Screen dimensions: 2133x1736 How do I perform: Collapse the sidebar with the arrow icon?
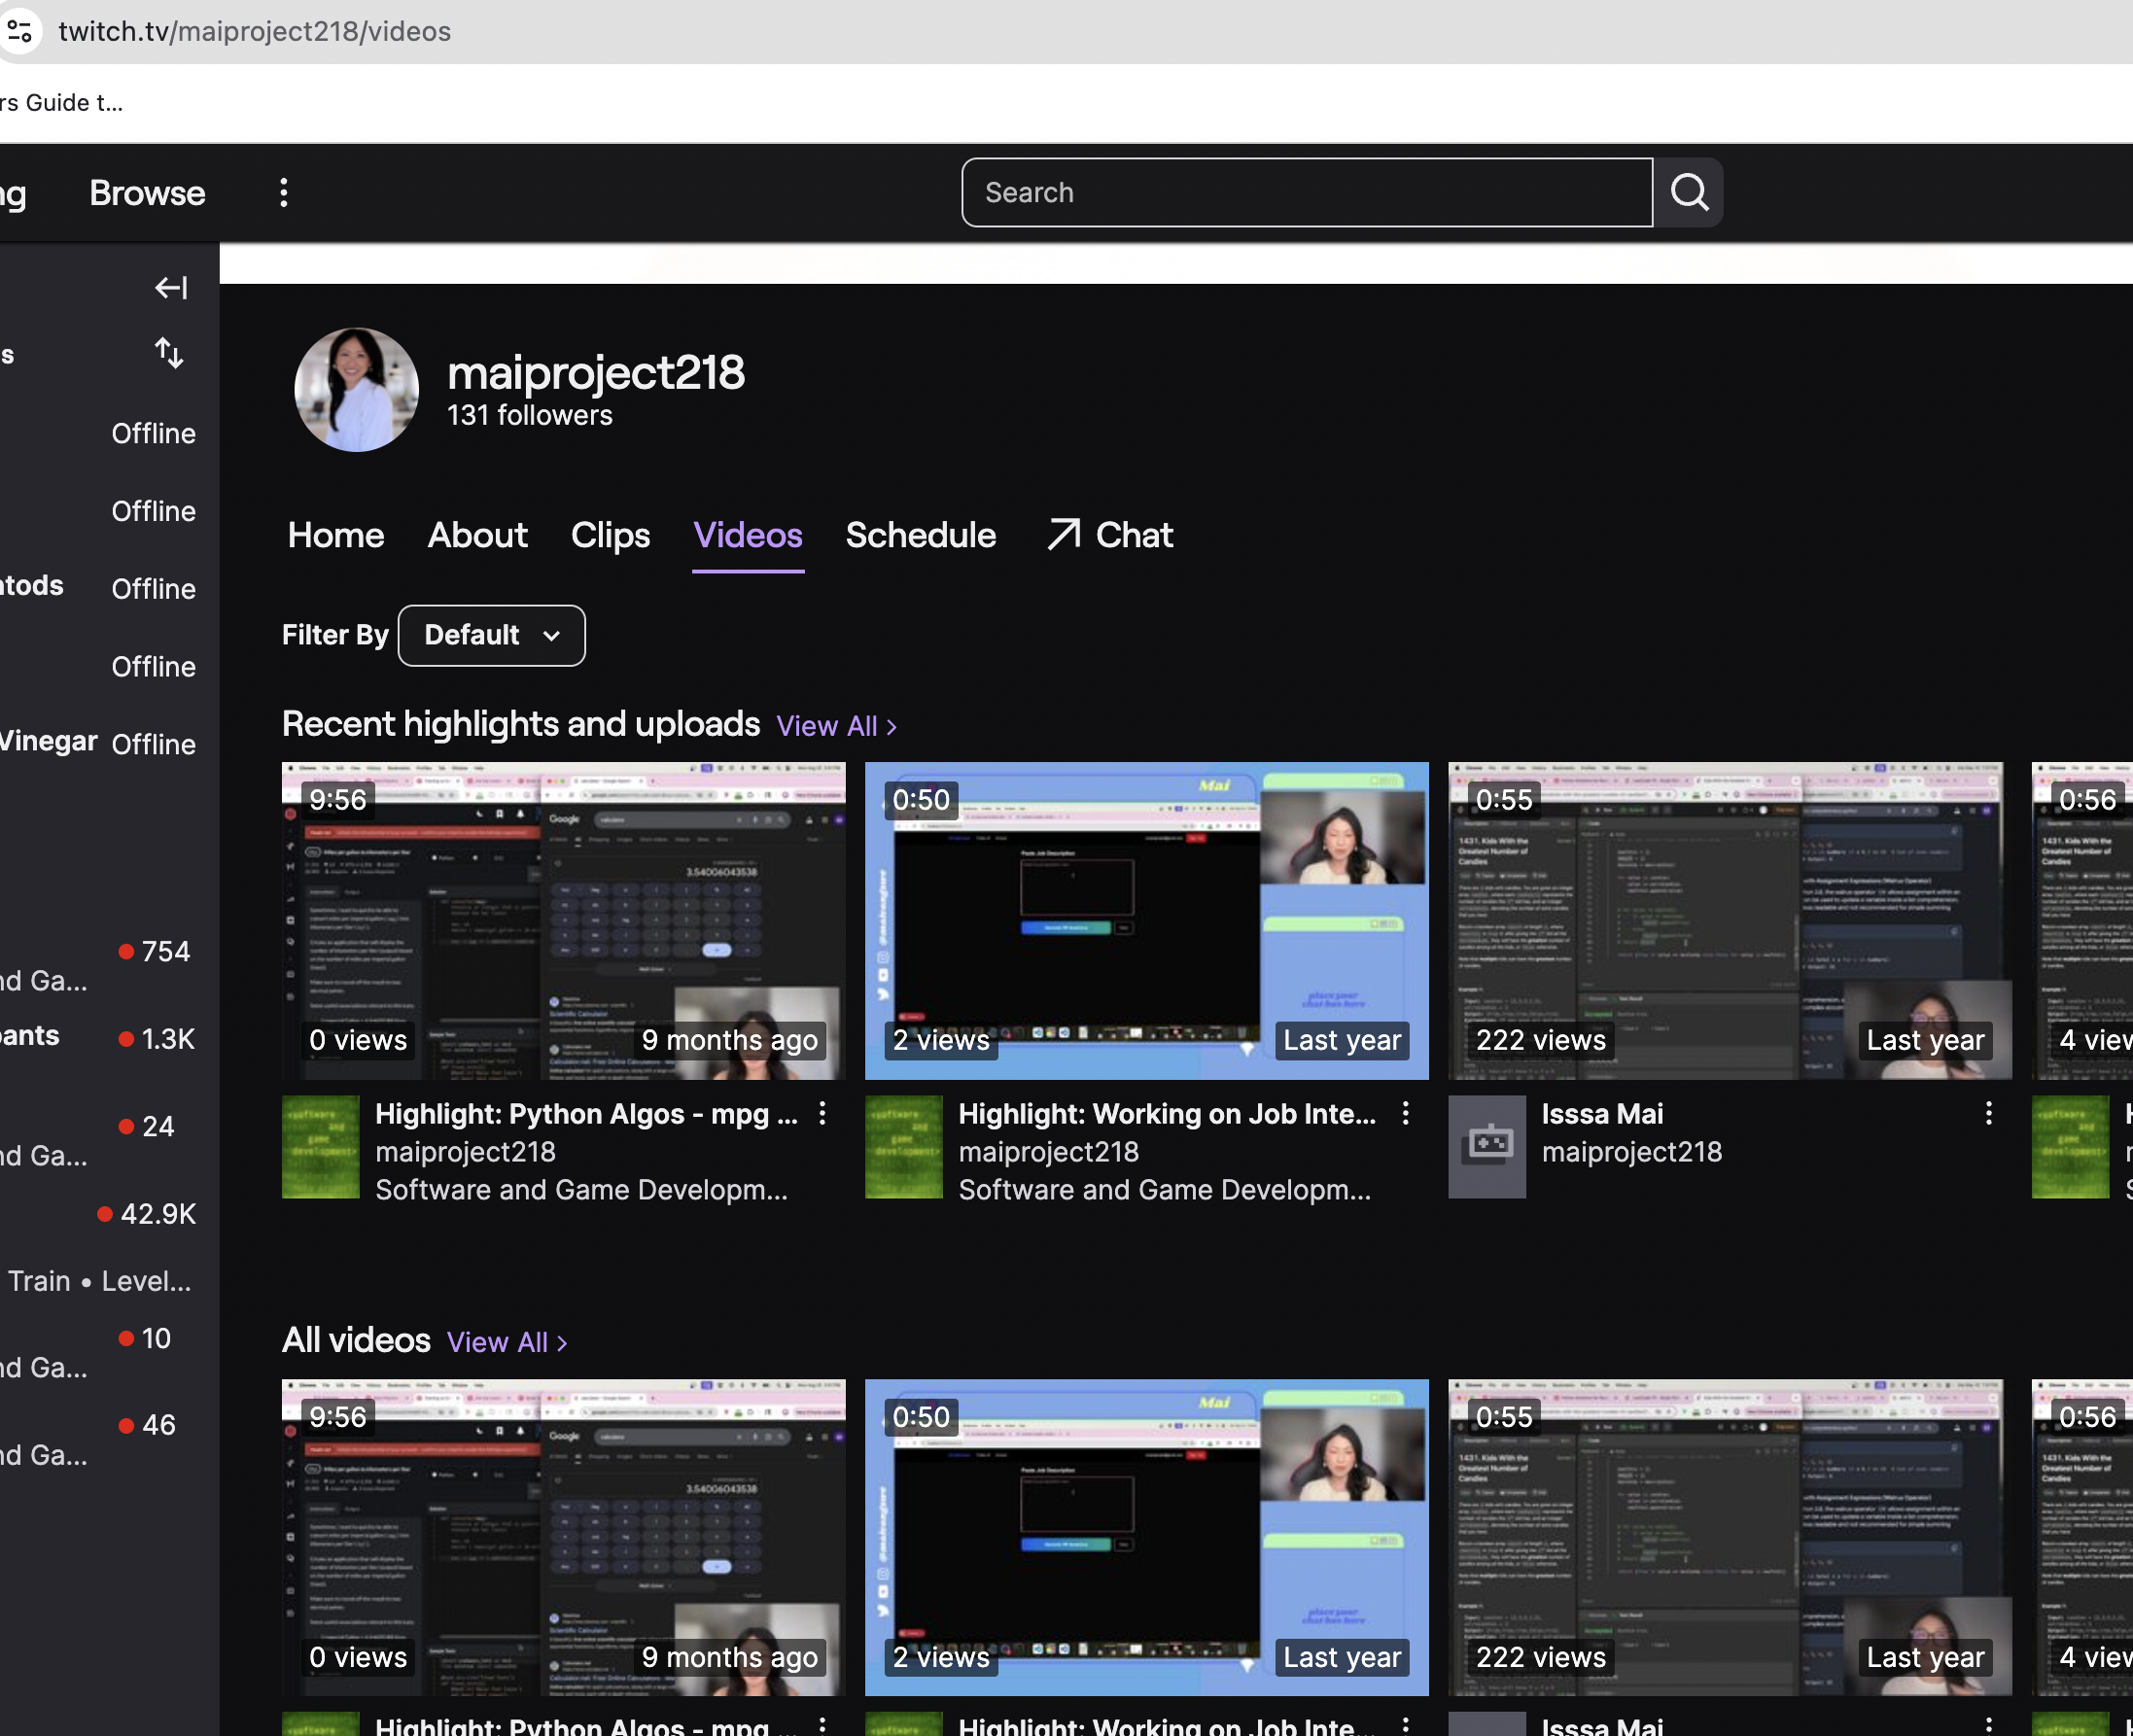pyautogui.click(x=171, y=288)
